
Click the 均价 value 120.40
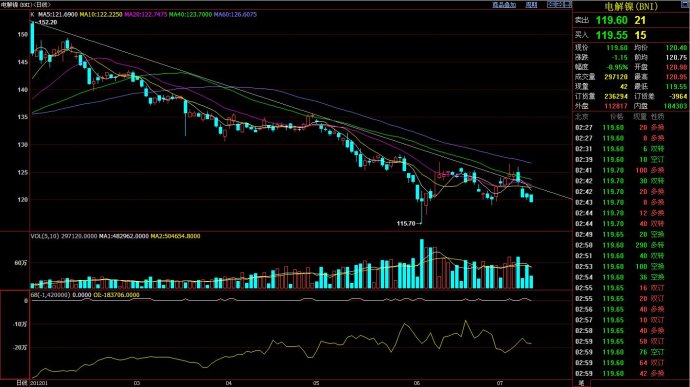(676, 48)
